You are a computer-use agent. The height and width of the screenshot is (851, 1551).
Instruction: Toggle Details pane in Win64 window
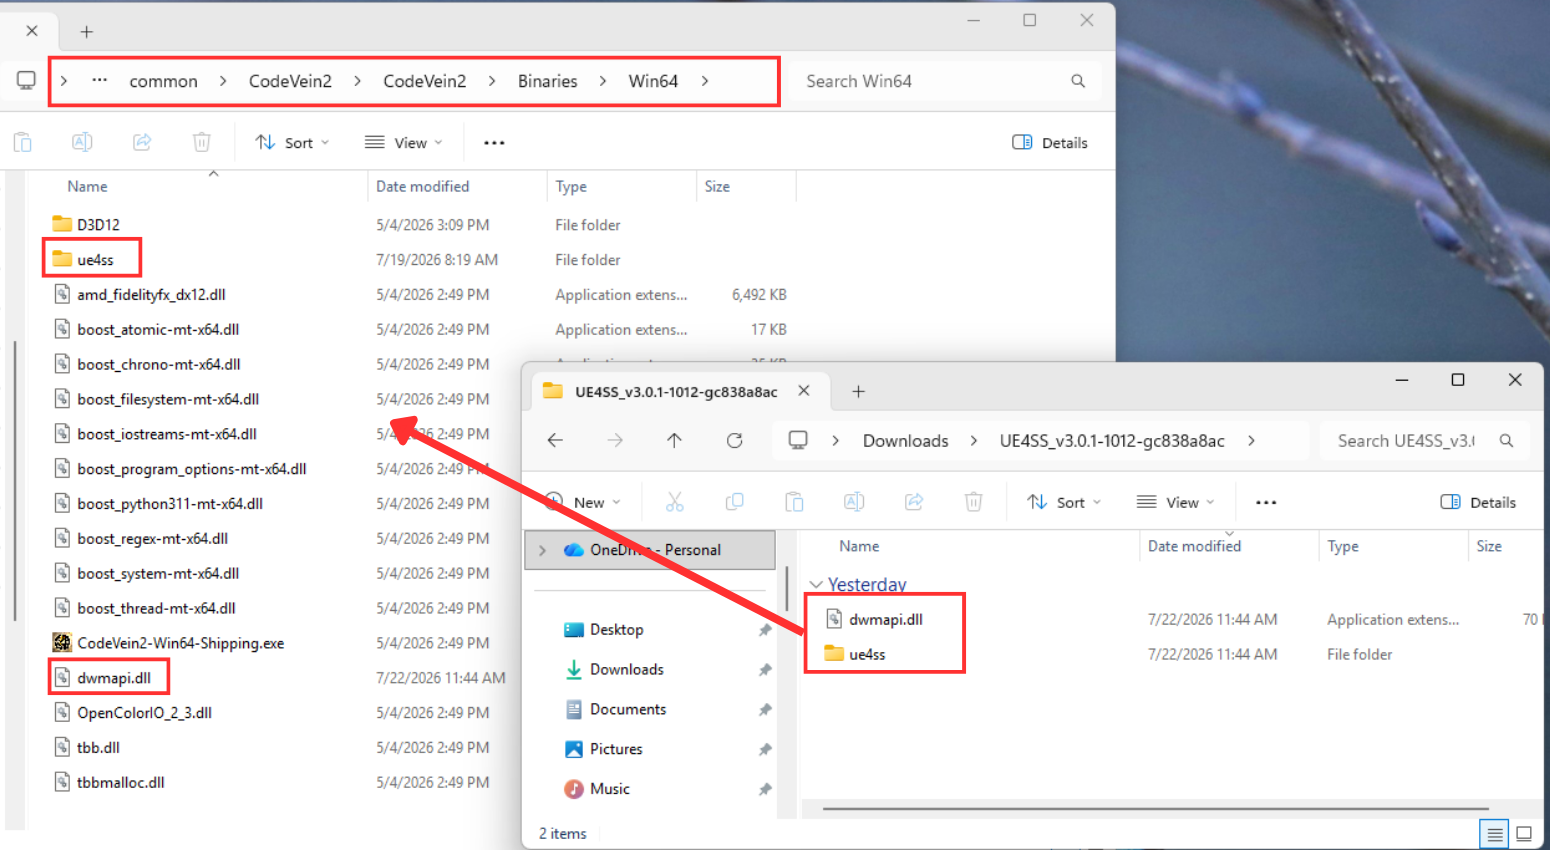(x=1050, y=143)
